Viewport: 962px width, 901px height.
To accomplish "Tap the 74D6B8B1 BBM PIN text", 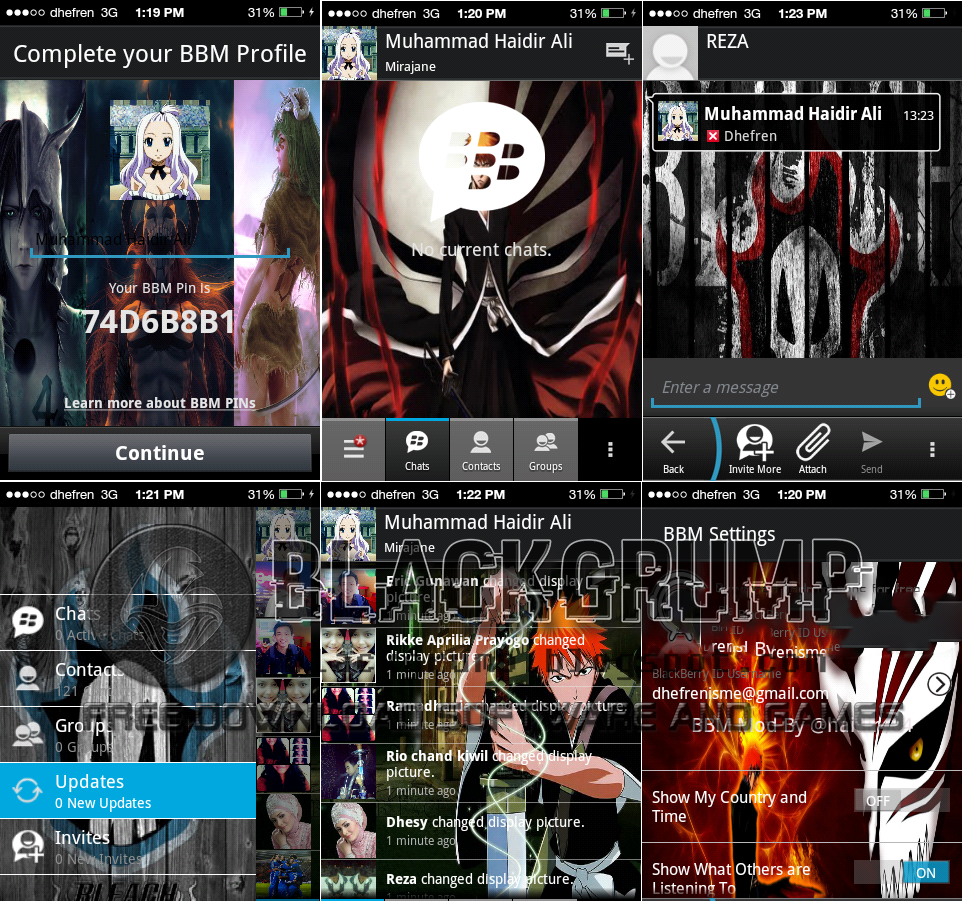I will 160,322.
